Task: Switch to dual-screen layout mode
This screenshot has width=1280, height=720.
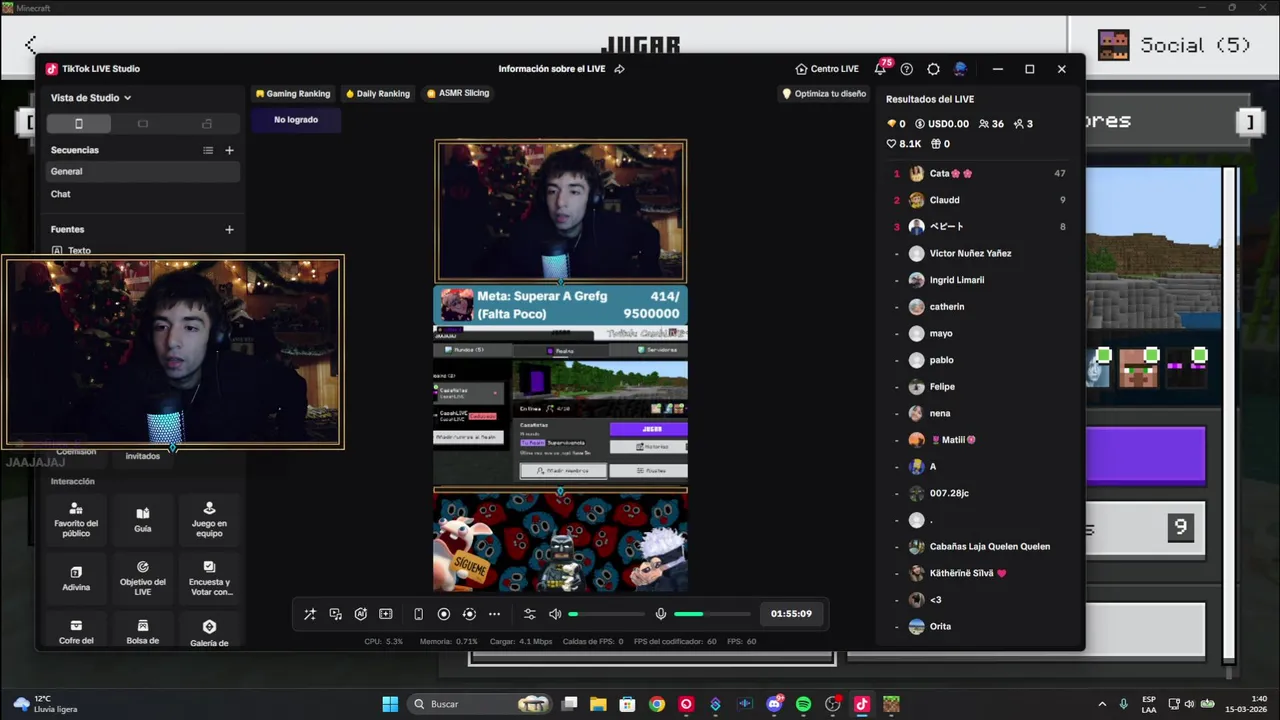Action: point(207,124)
